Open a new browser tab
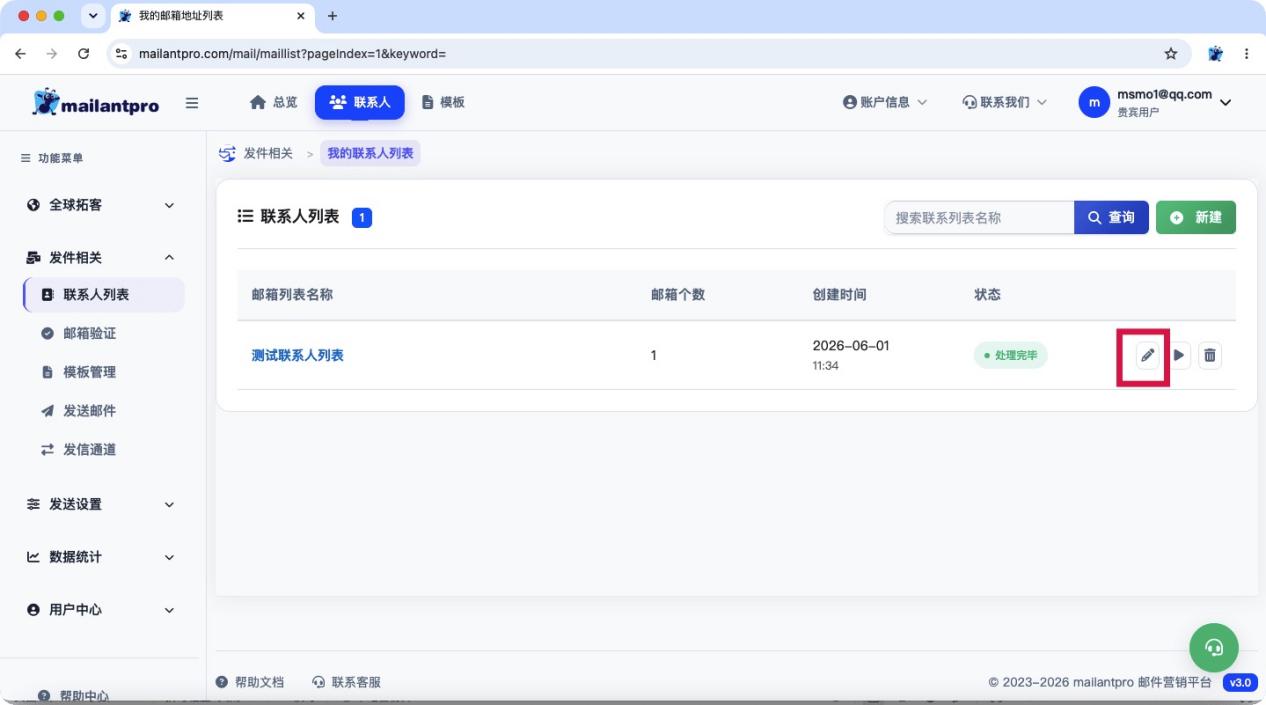This screenshot has height=705, width=1266. pos(333,16)
